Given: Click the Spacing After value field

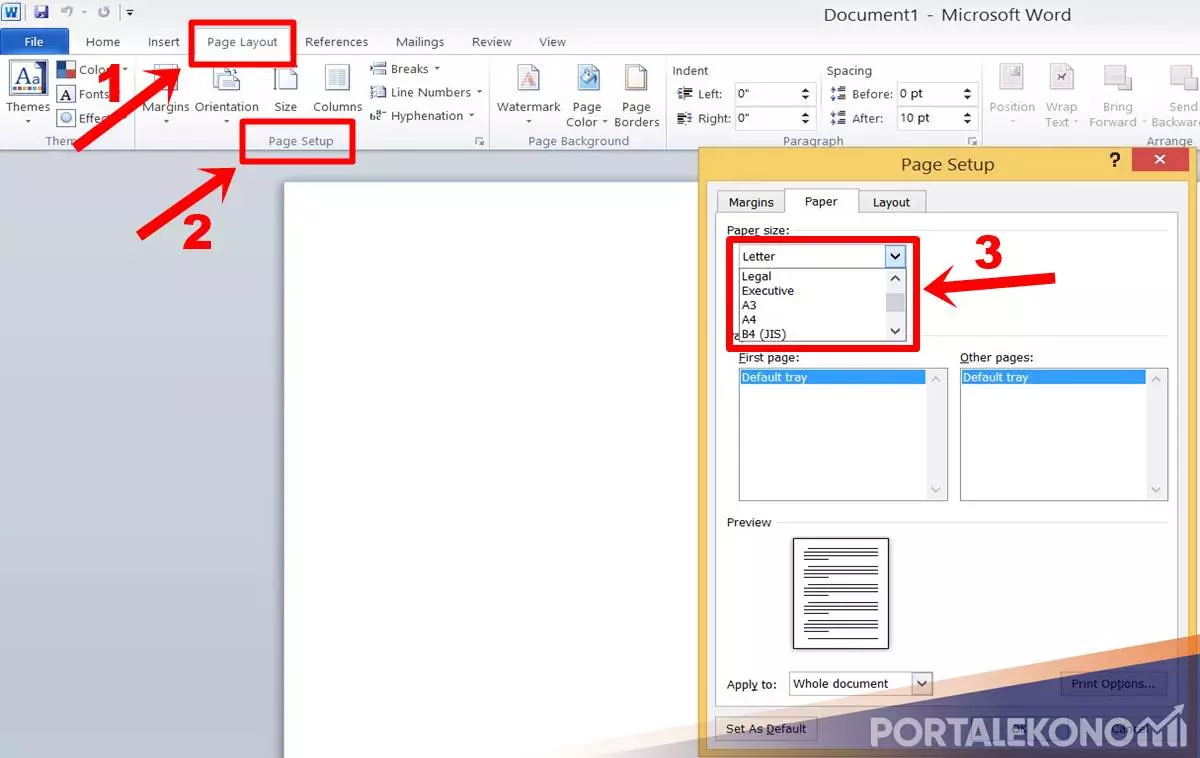Looking at the screenshot, I should (928, 118).
